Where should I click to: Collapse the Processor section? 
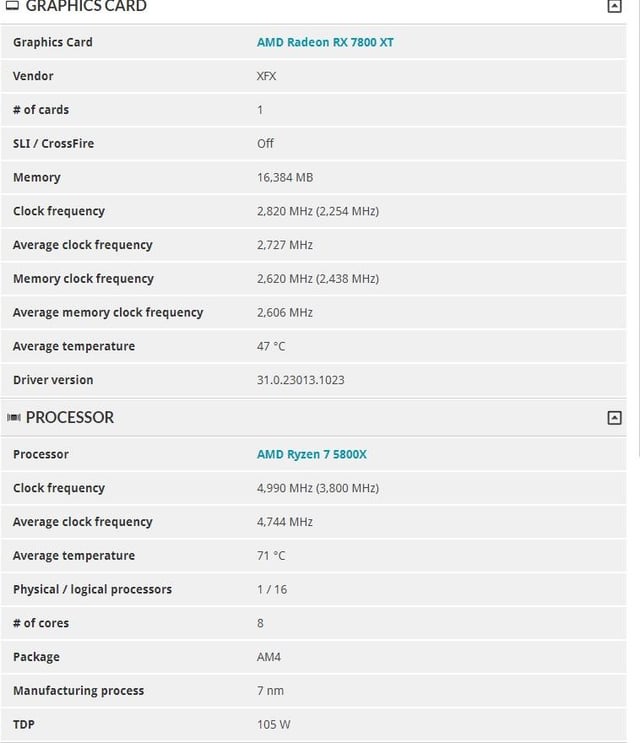tap(614, 417)
